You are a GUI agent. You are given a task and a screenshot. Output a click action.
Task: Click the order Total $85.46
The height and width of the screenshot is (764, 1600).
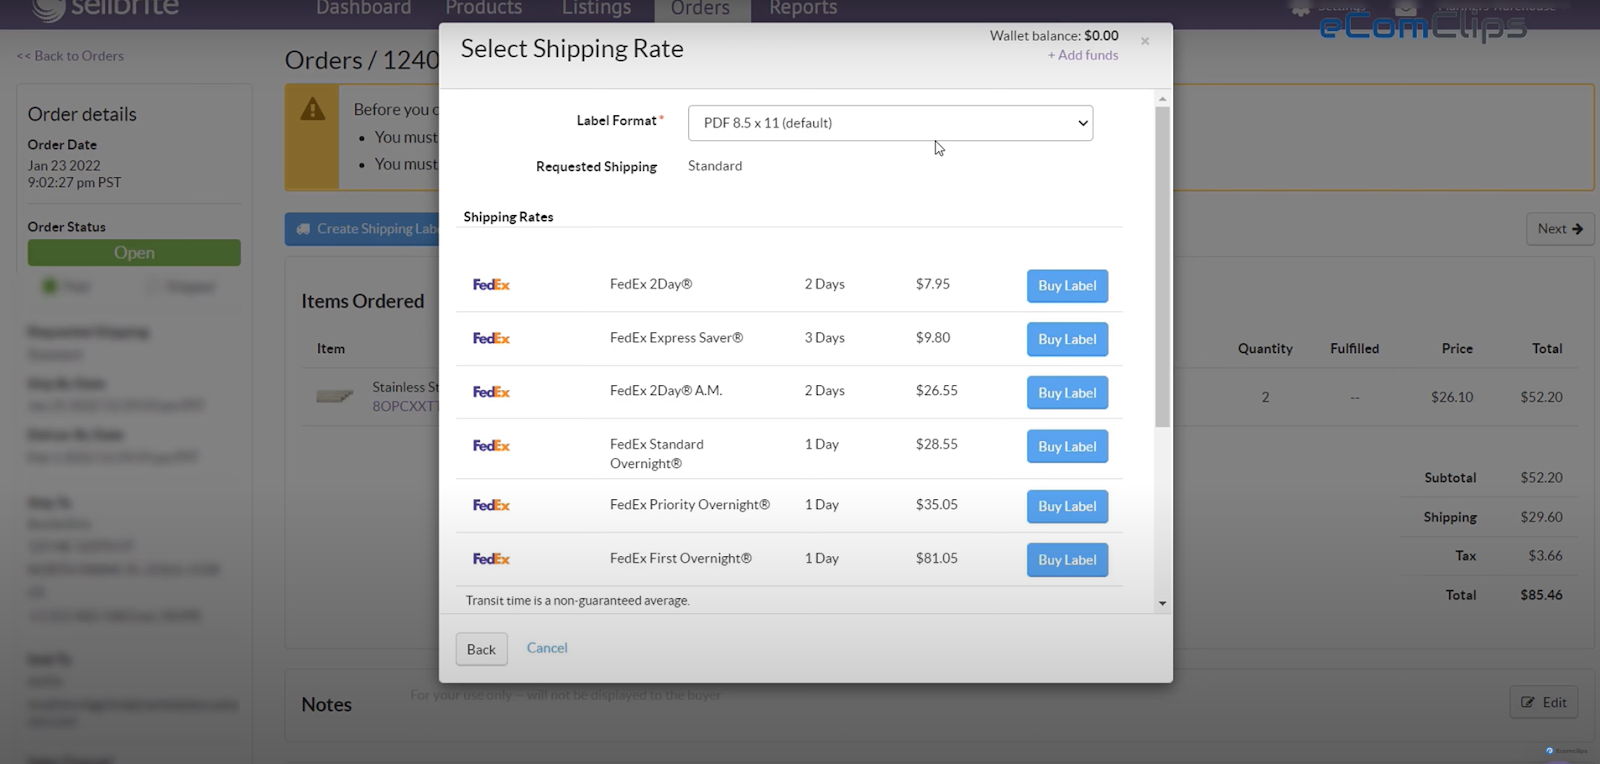tap(1541, 595)
